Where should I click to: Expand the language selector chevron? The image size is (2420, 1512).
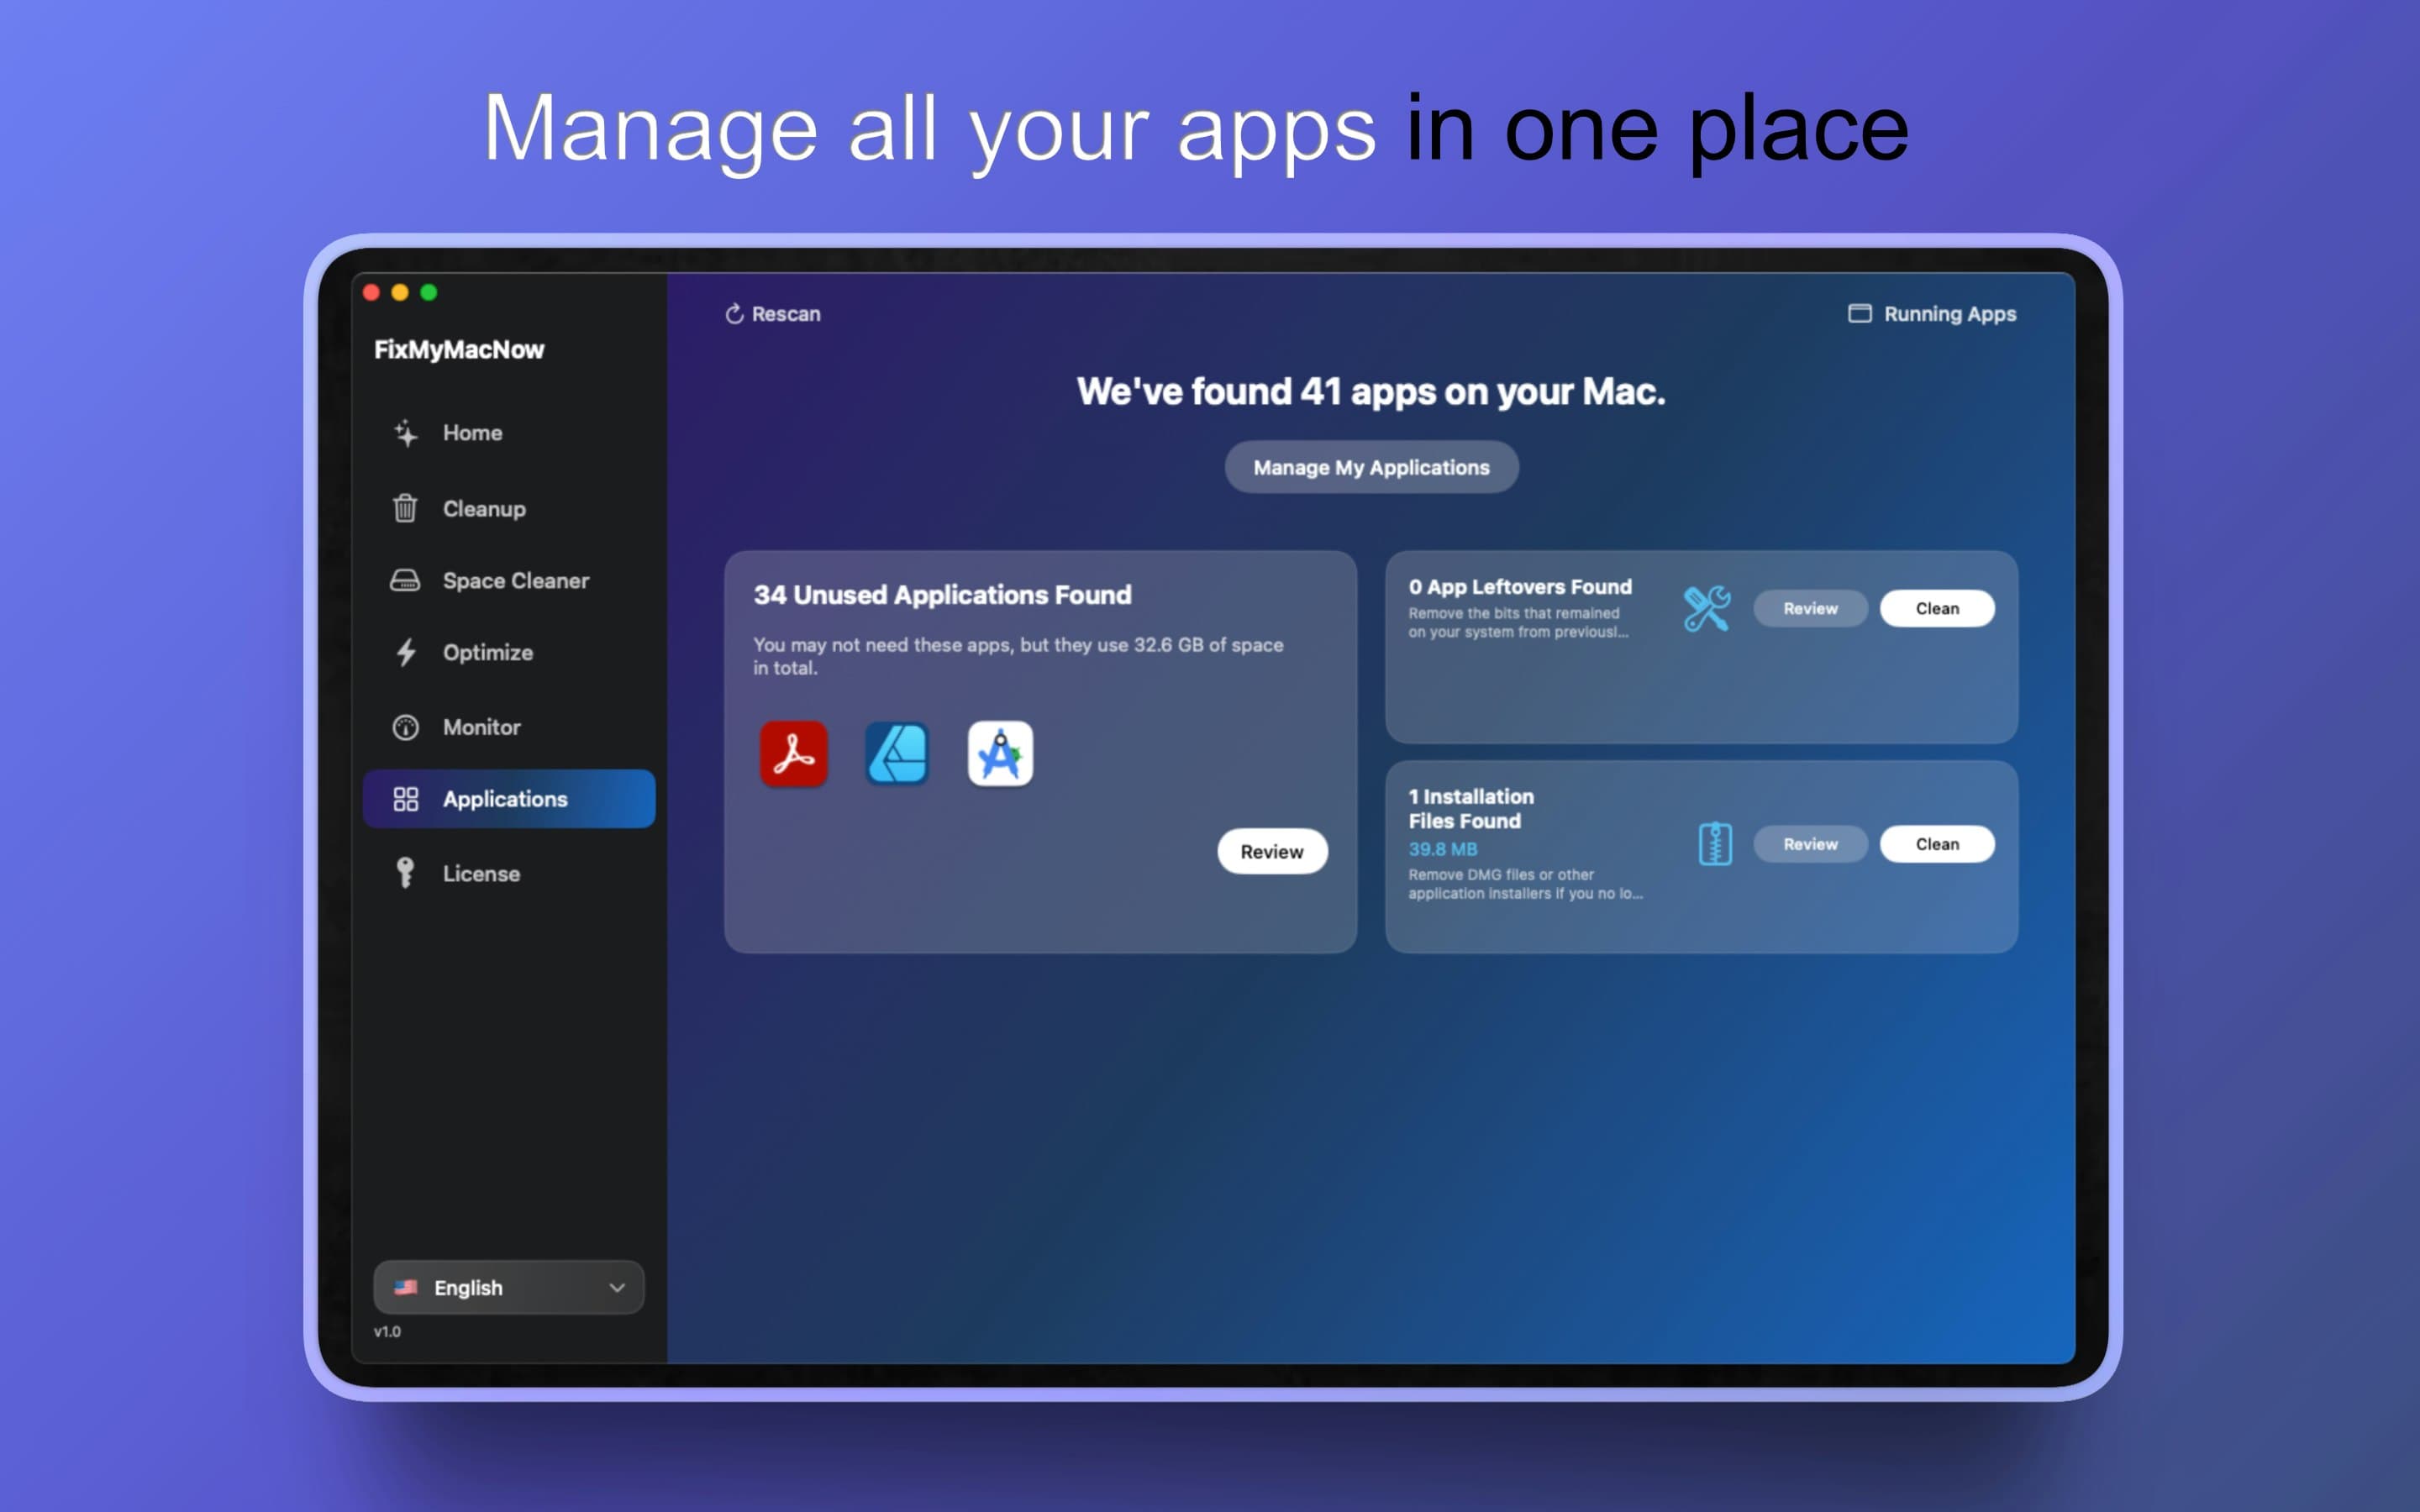pyautogui.click(x=618, y=1288)
